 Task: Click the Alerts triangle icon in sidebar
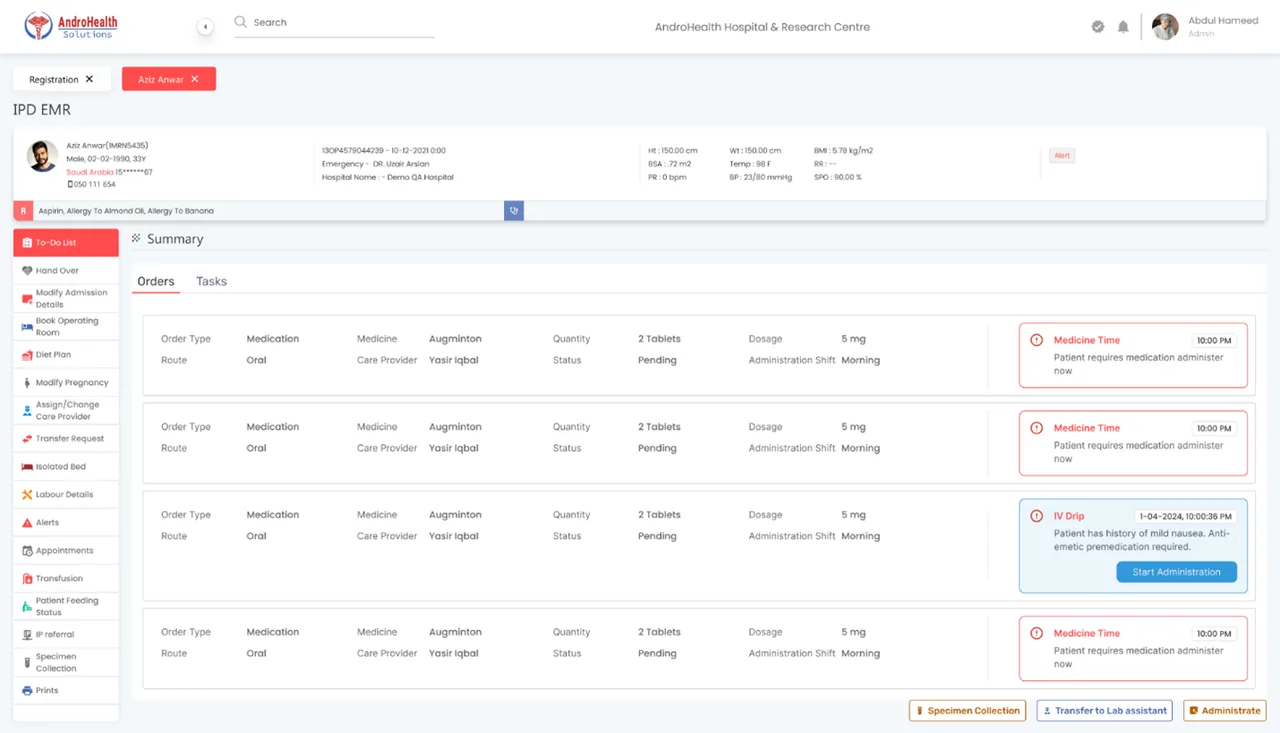tap(27, 523)
